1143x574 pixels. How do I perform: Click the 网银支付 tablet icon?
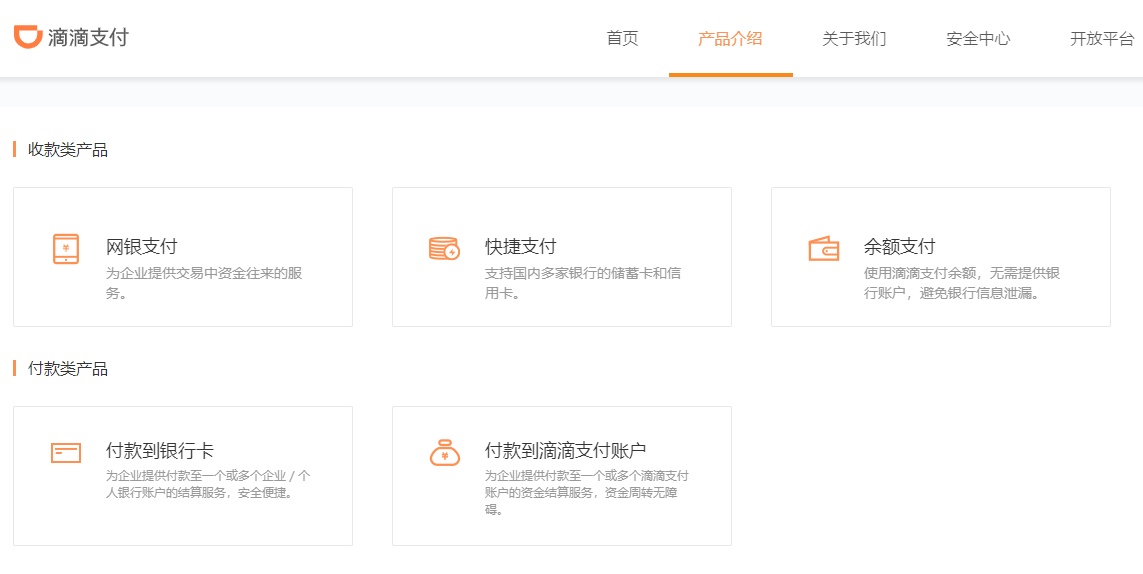click(66, 249)
